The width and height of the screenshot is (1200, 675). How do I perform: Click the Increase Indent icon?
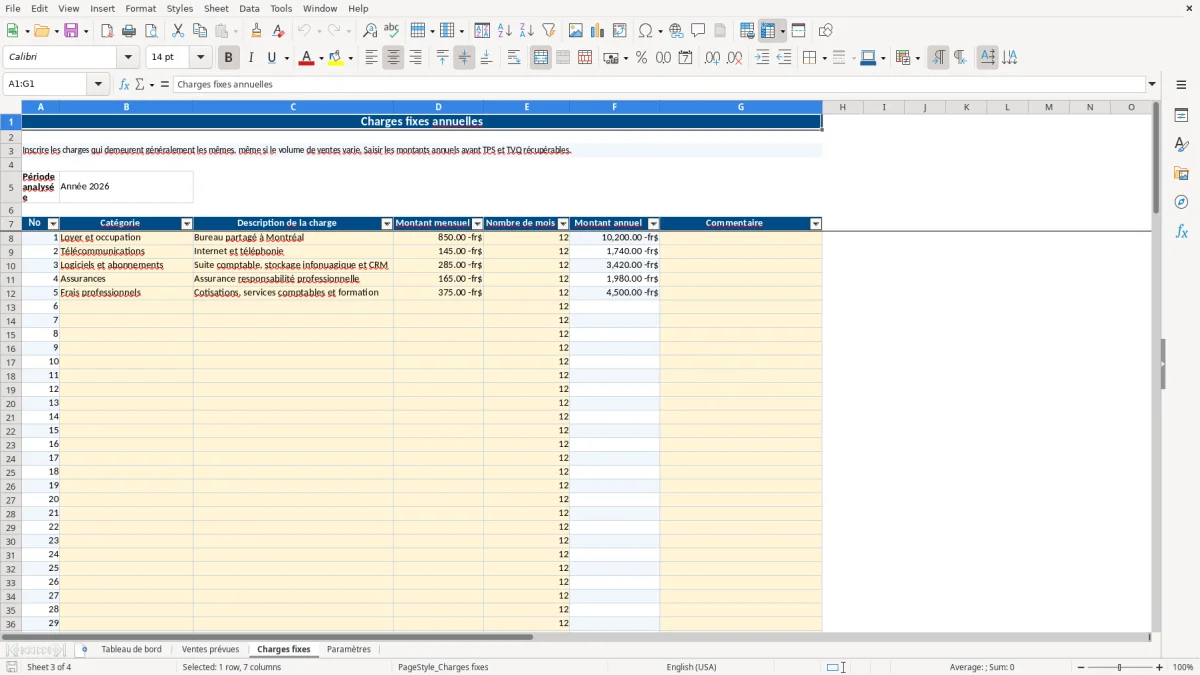tap(762, 58)
